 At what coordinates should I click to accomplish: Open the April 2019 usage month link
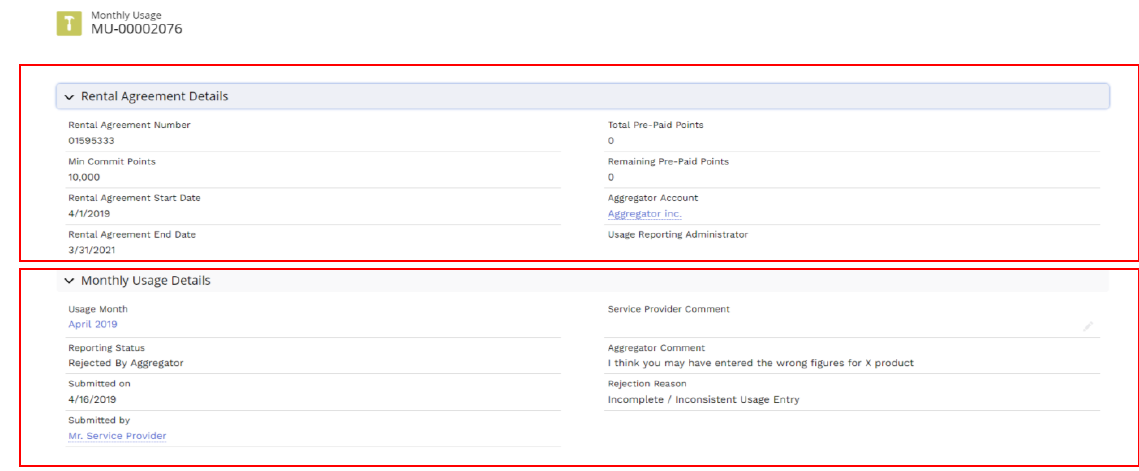click(93, 324)
